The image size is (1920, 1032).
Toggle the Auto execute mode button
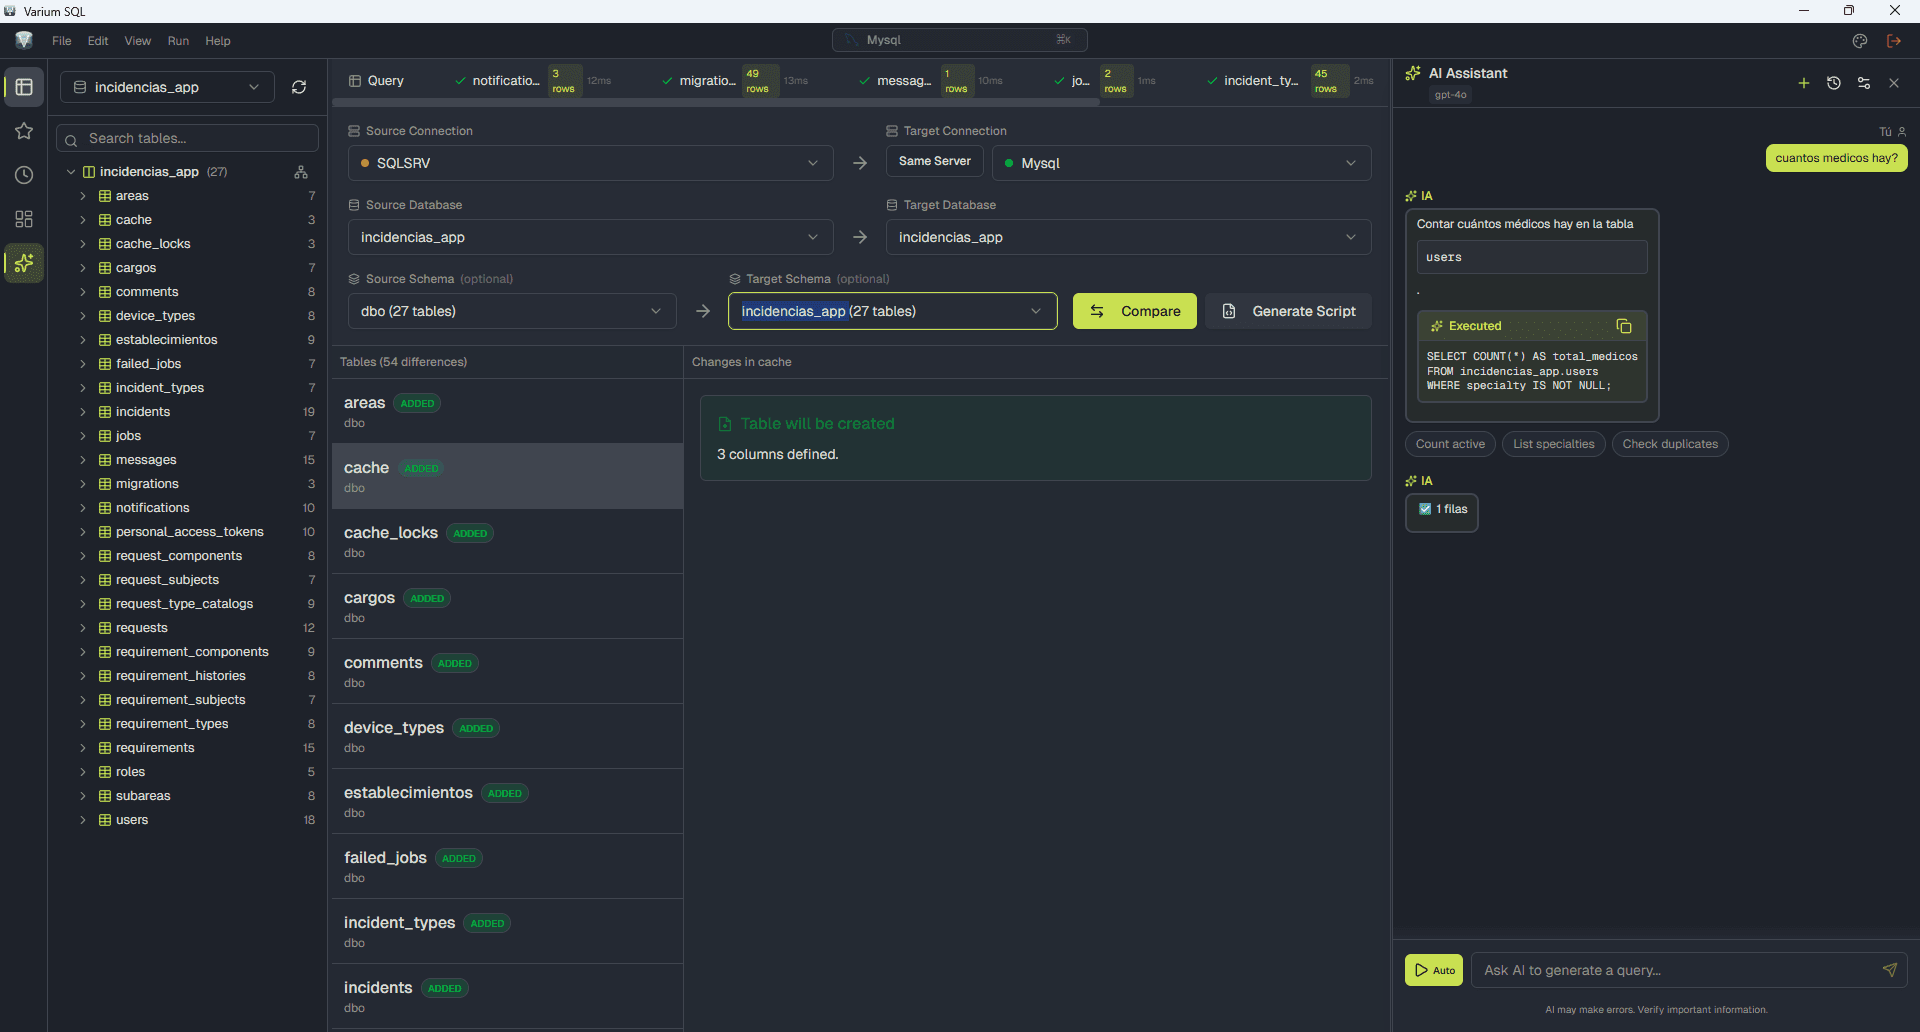(x=1434, y=970)
